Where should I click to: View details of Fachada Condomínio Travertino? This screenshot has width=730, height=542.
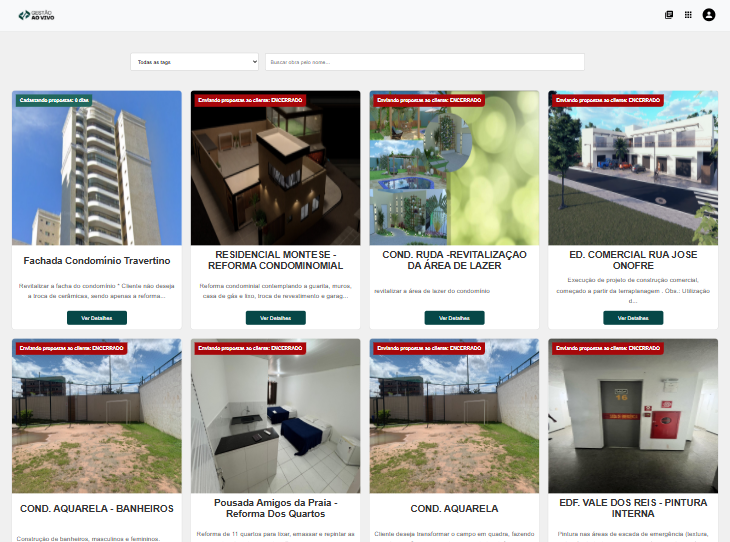(97, 318)
